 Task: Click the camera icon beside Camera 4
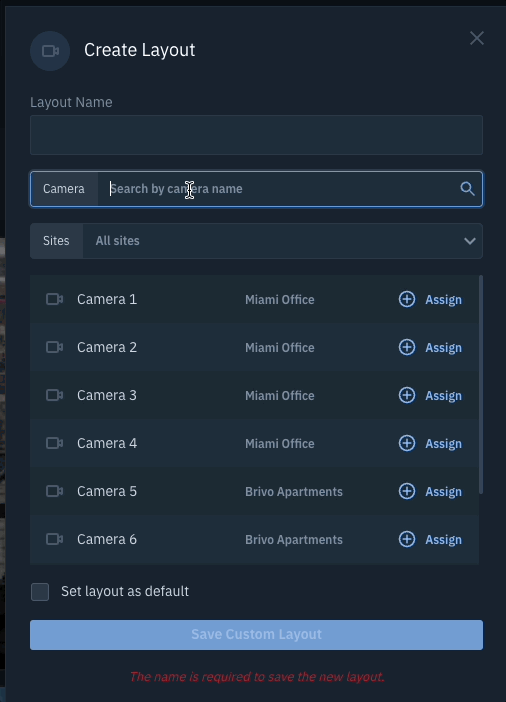(x=55, y=443)
